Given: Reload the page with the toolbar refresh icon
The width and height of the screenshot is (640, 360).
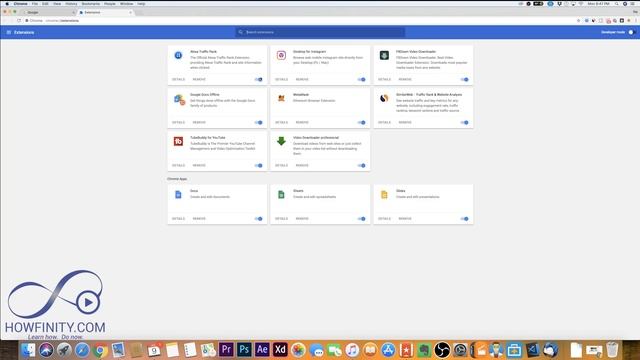Looking at the screenshot, I should [x=19, y=20].
